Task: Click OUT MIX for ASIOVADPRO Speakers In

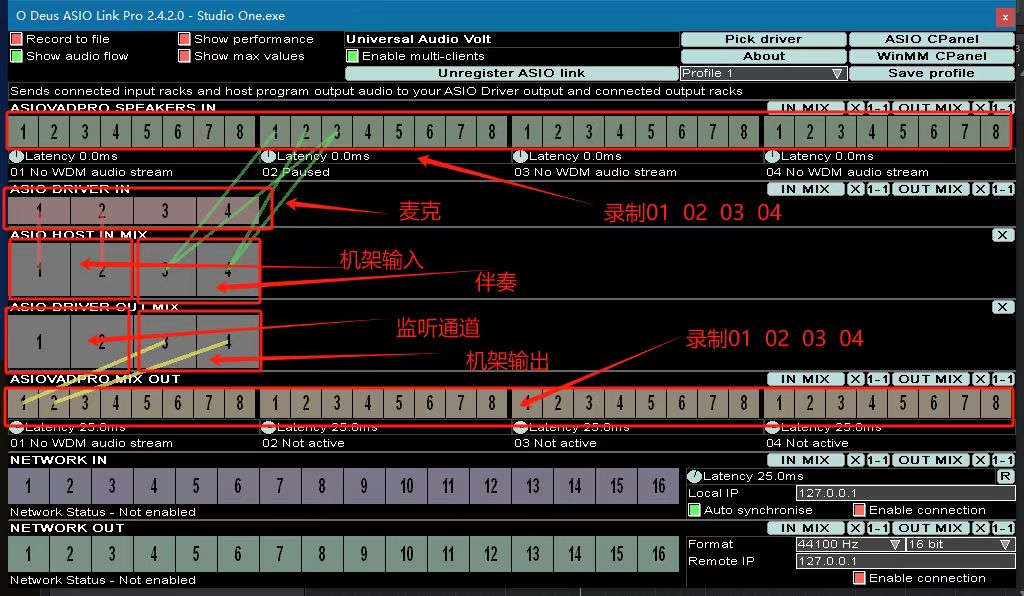Action: (x=930, y=108)
